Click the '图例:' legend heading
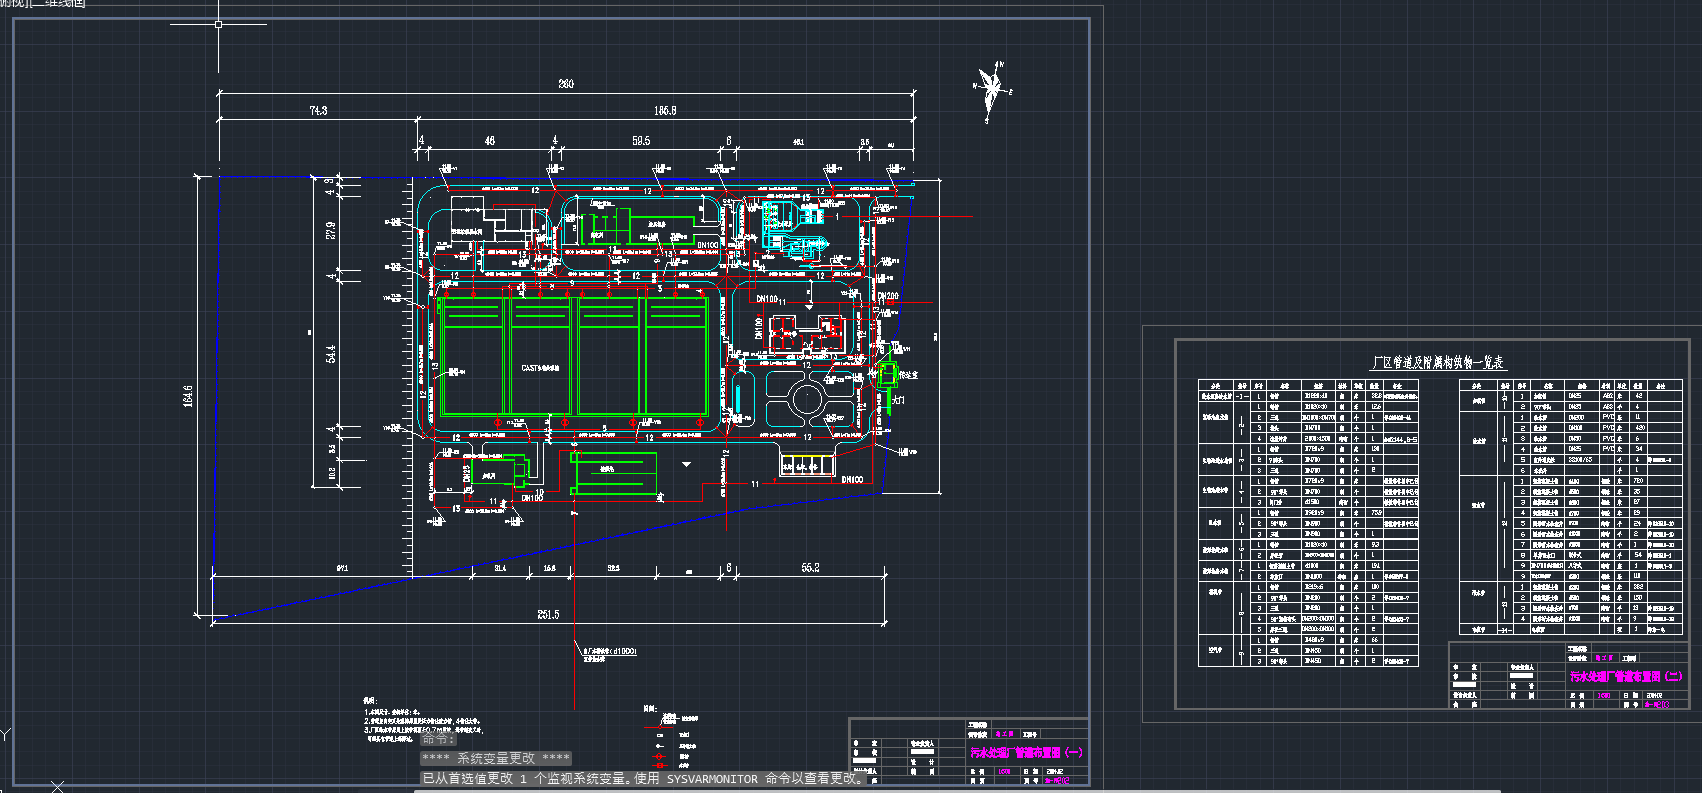 click(650, 709)
